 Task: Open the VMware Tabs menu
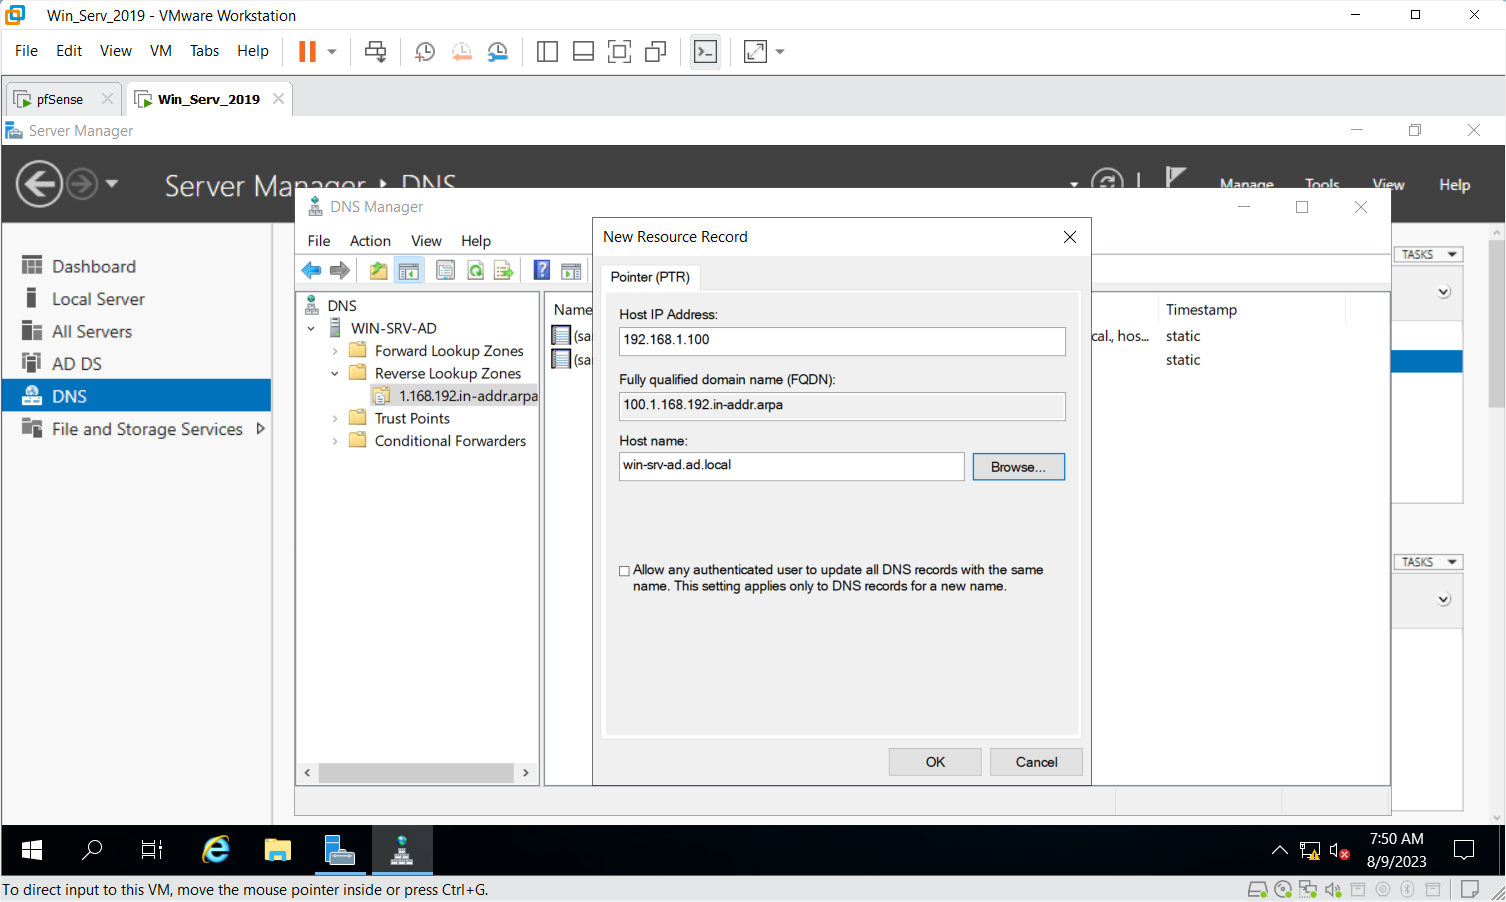(204, 51)
